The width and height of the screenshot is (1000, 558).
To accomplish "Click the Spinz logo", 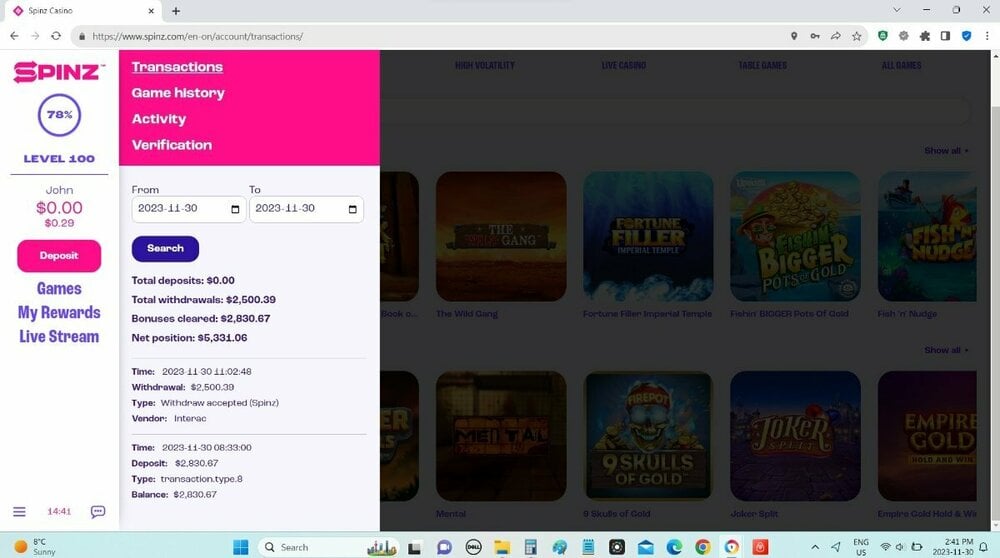I will click(x=59, y=71).
